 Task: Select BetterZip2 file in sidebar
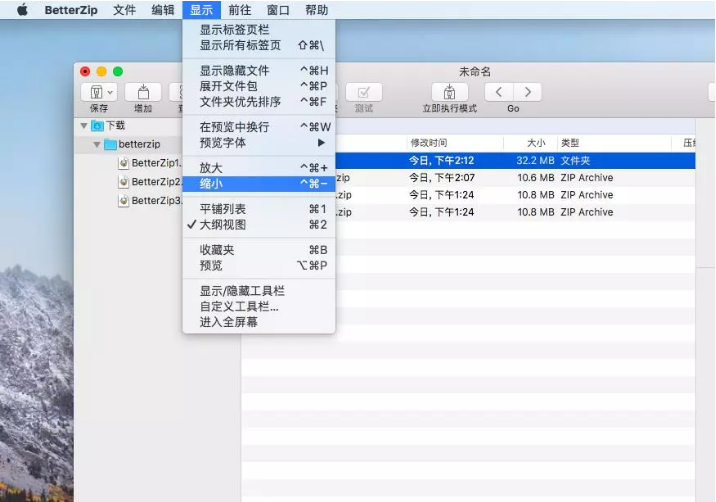157,182
